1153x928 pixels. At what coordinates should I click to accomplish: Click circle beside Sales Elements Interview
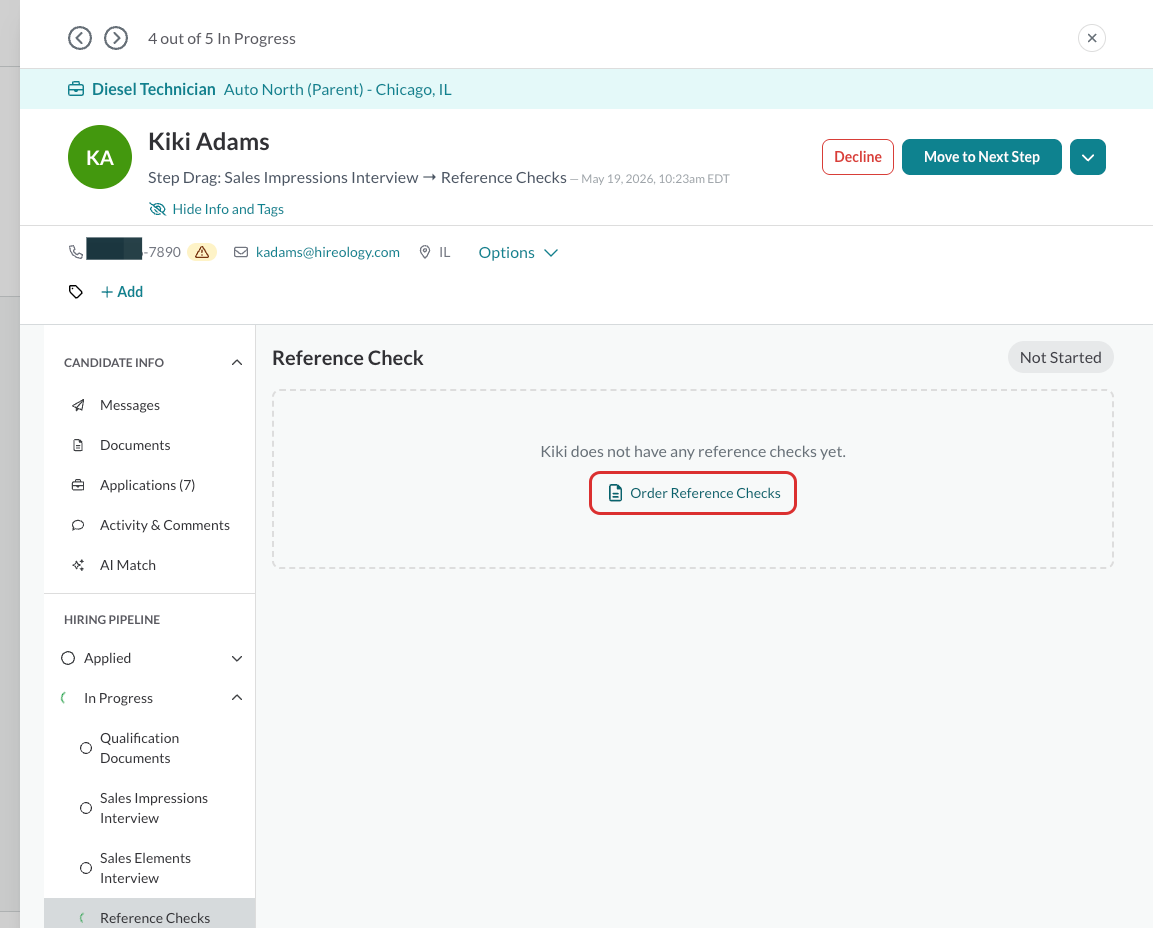(86, 868)
